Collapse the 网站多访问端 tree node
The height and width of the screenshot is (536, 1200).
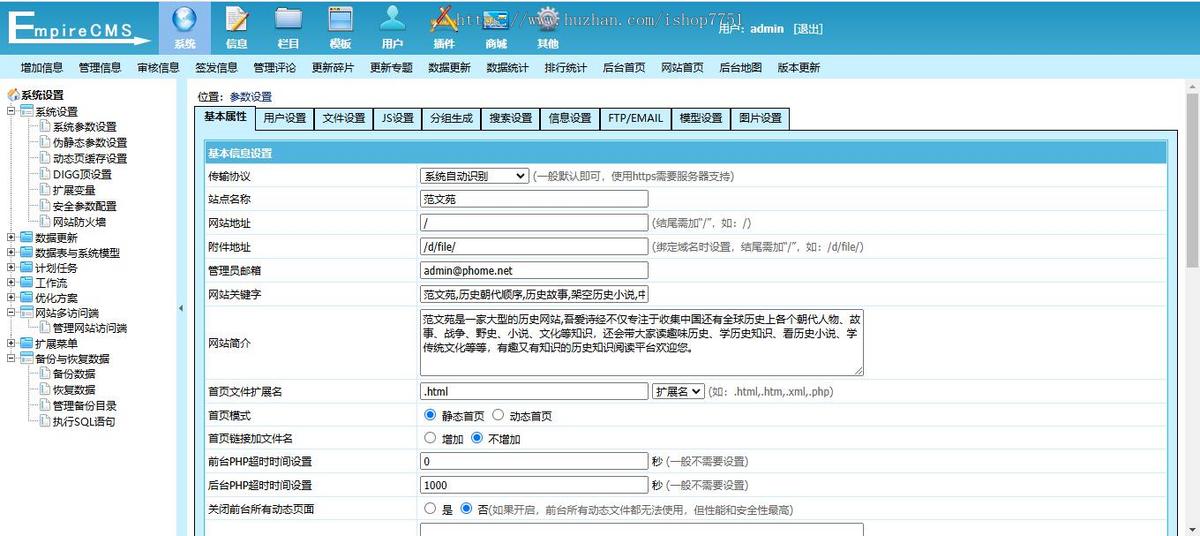click(11, 312)
